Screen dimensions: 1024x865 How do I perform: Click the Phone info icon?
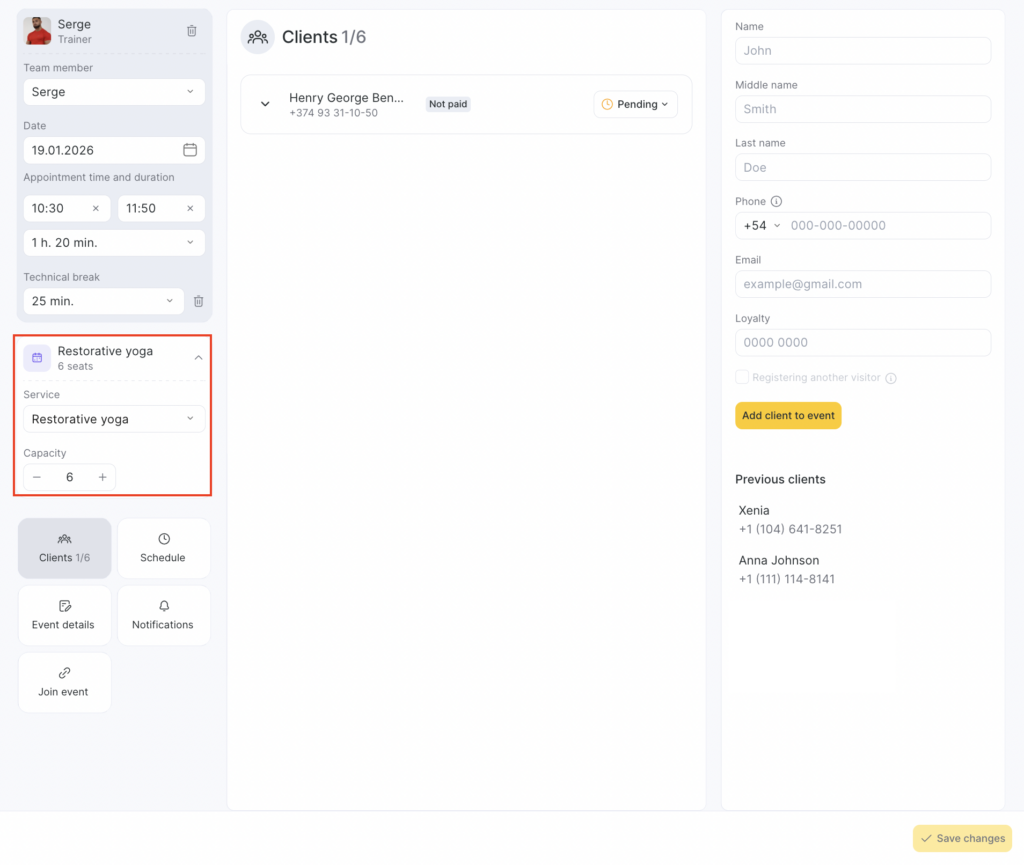tap(777, 201)
